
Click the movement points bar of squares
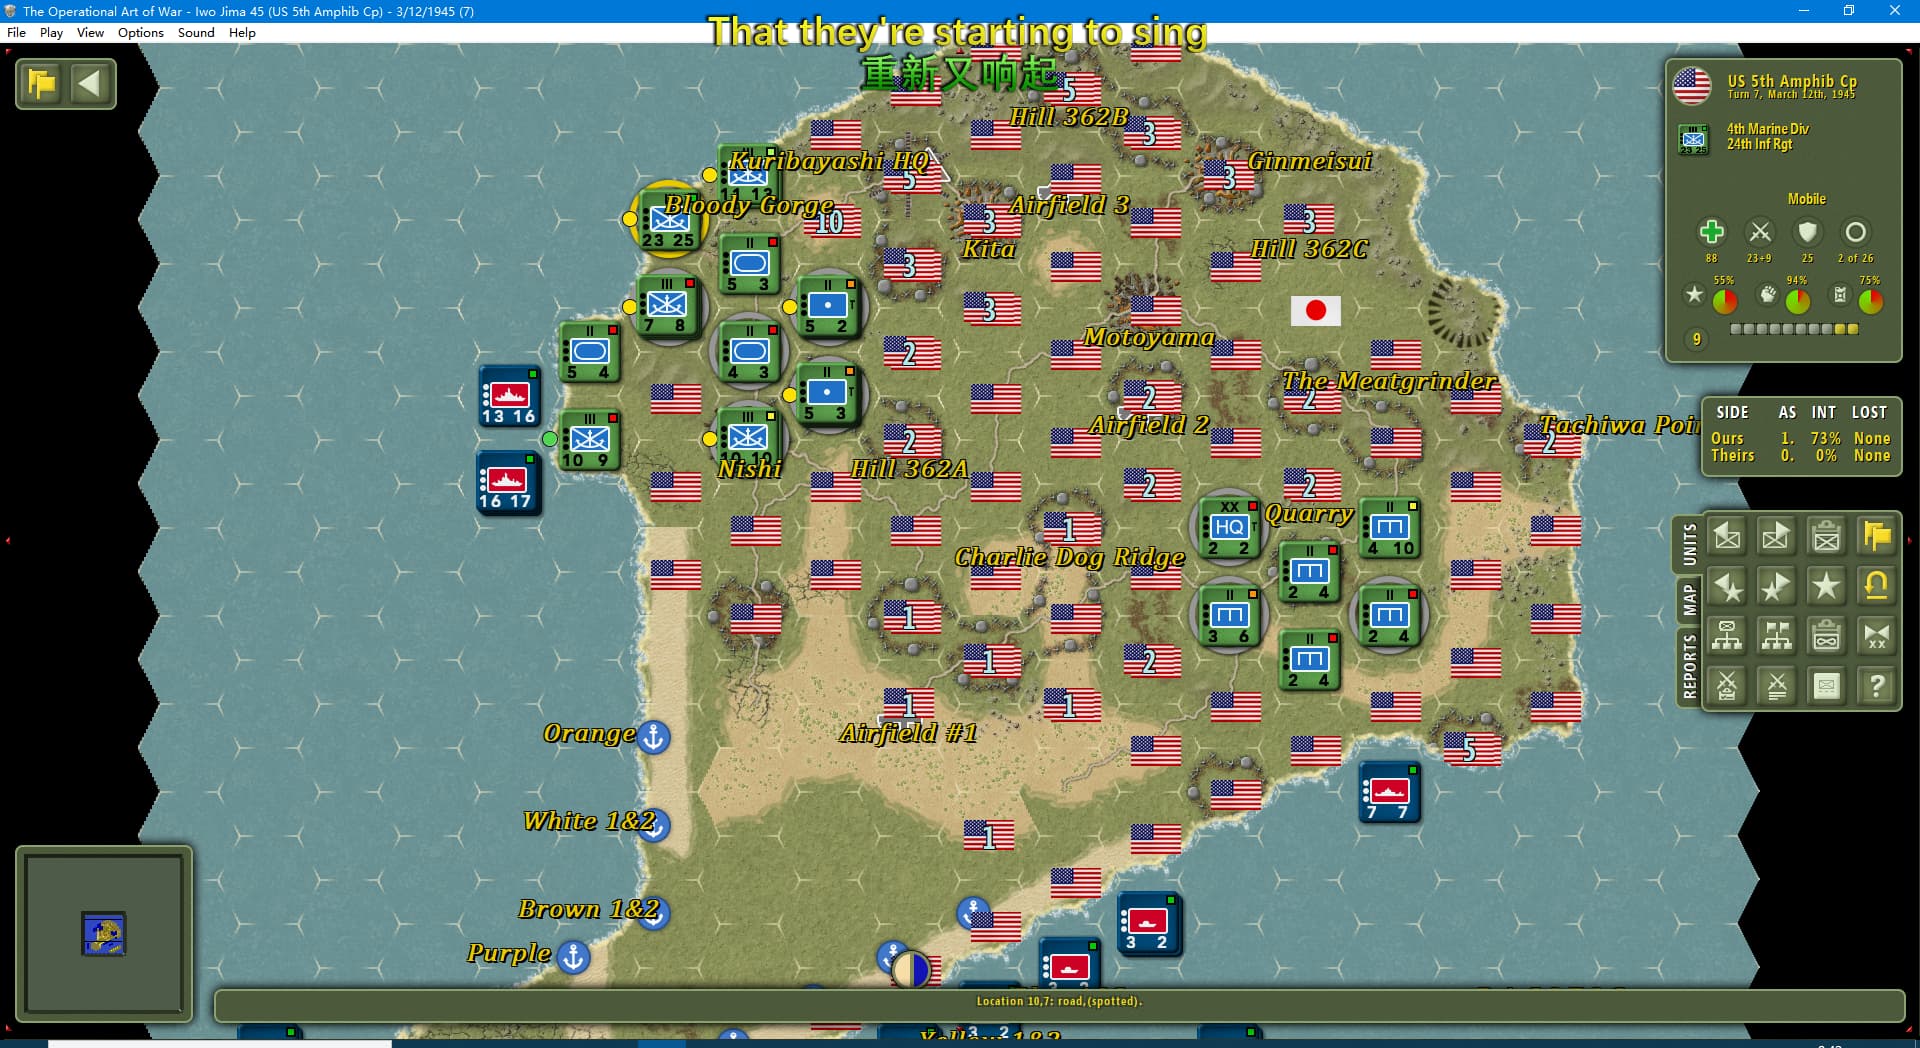click(x=1794, y=329)
